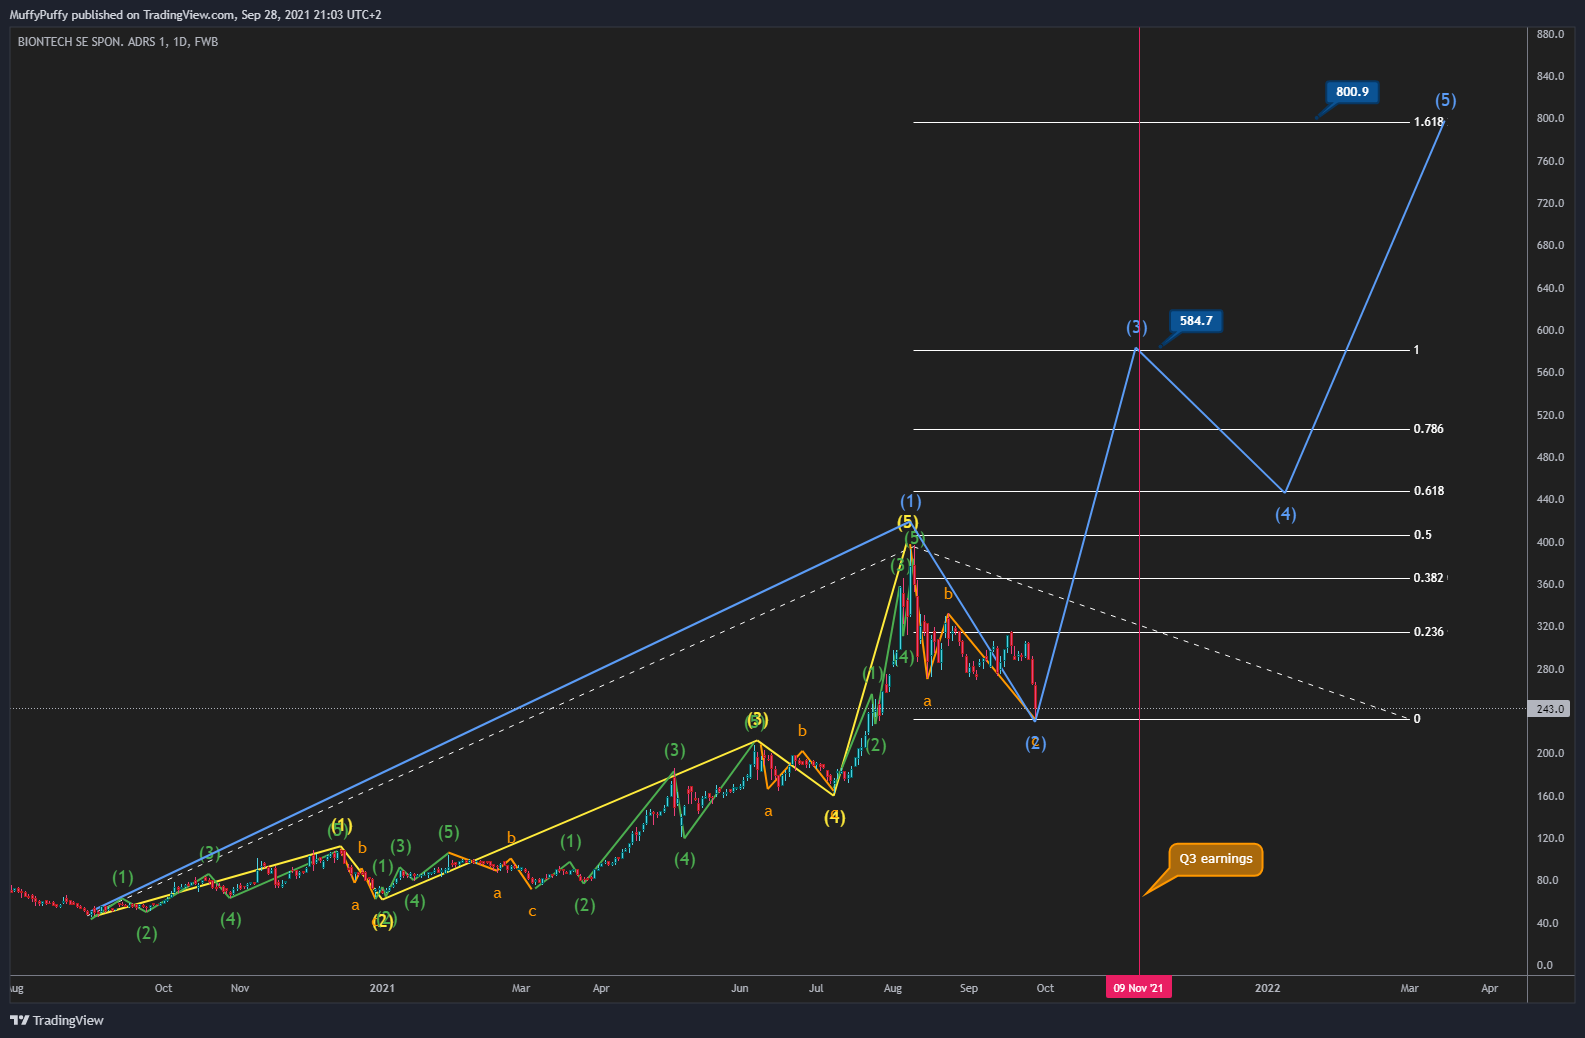The image size is (1585, 1038).
Task: Select the 800.9 price target label
Action: click(1352, 92)
